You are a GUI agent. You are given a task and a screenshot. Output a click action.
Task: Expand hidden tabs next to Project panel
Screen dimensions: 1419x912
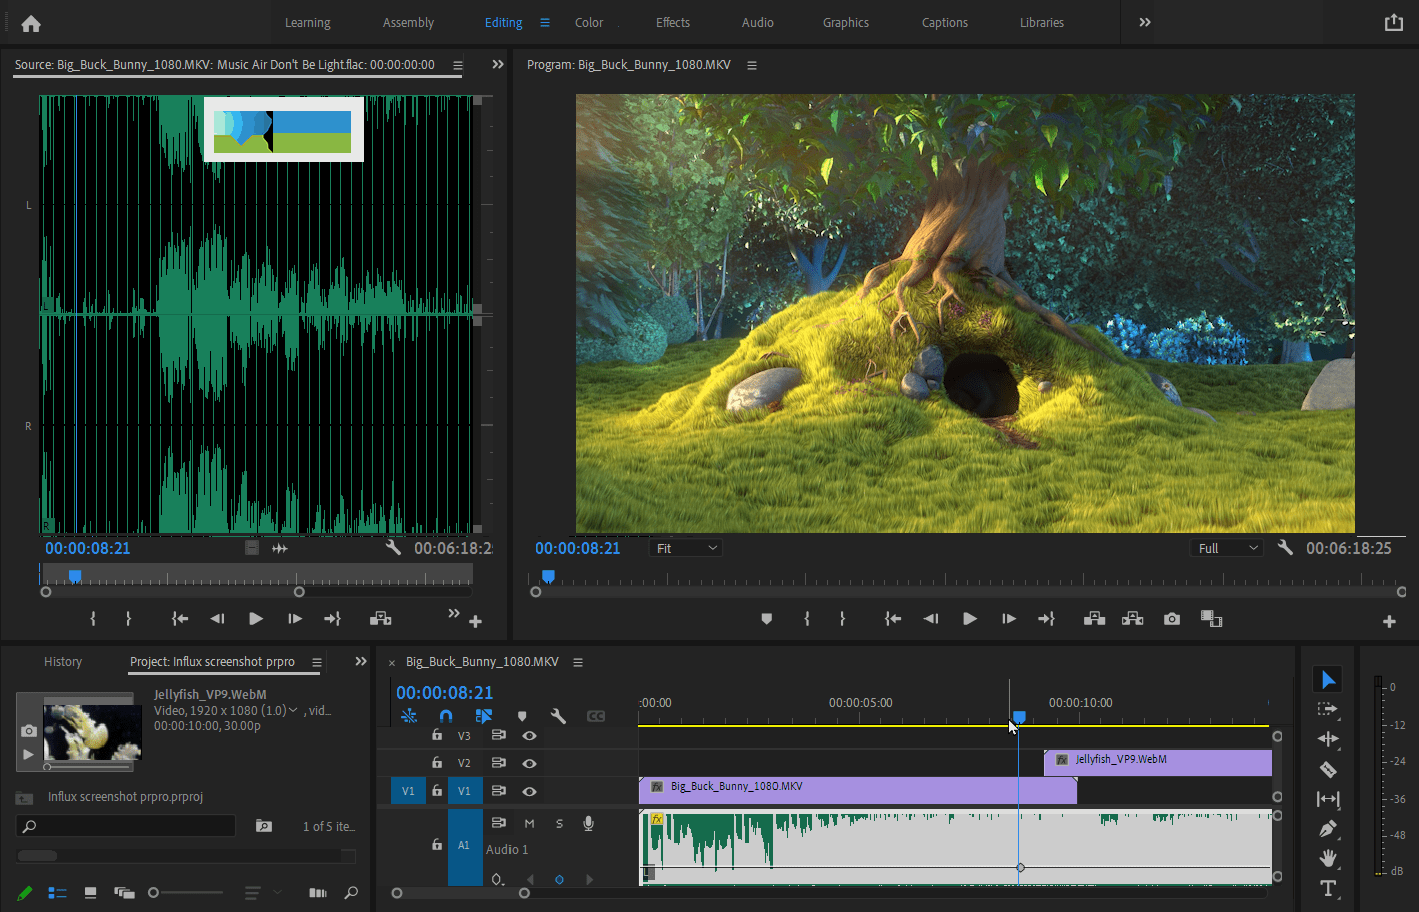[360, 662]
